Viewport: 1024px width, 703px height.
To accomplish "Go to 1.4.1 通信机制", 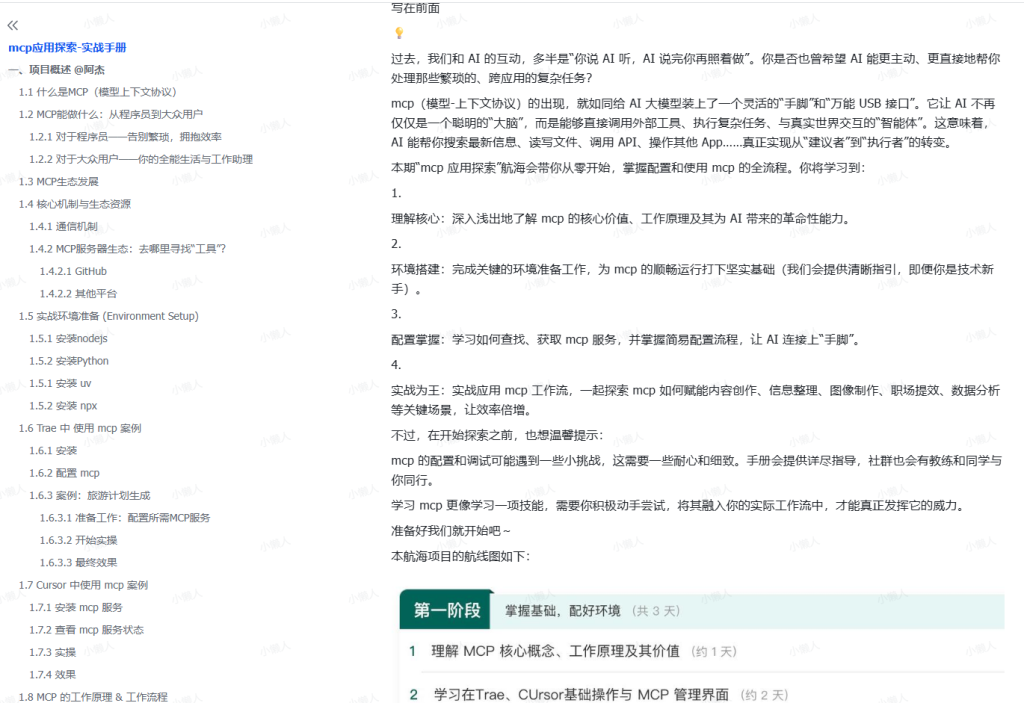I will point(63,226).
